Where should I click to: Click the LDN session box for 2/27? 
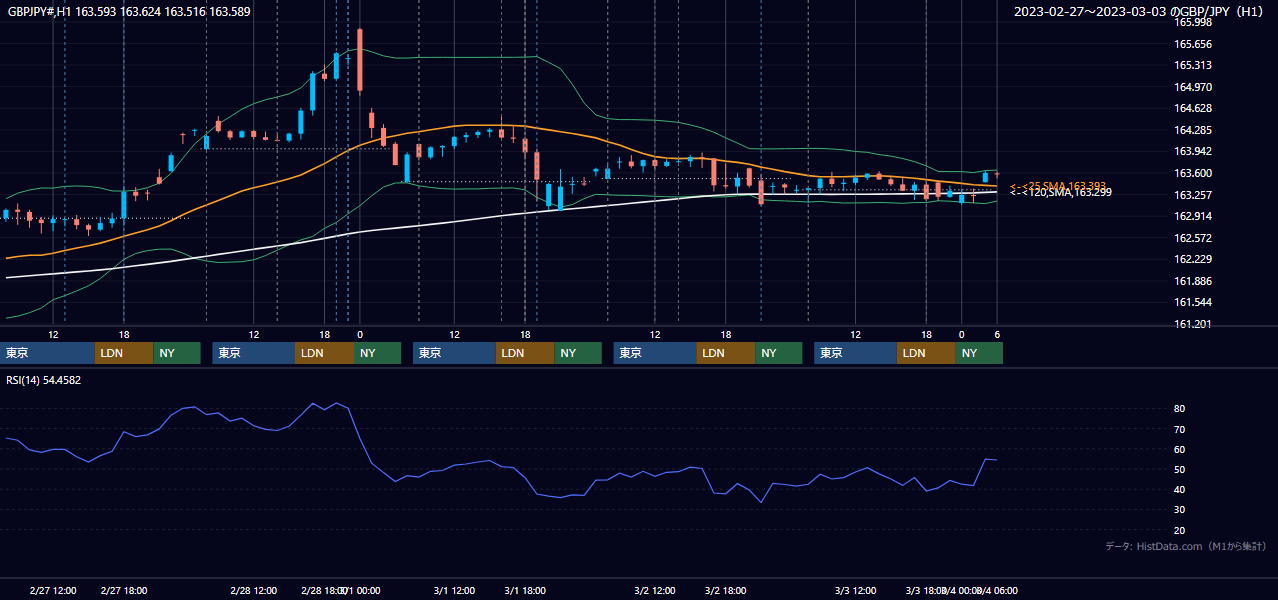click(x=124, y=353)
